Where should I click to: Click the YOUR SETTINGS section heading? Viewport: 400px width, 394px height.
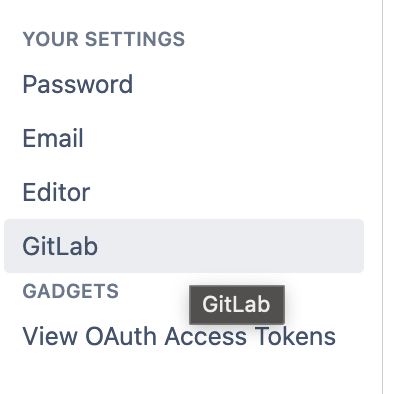point(104,39)
